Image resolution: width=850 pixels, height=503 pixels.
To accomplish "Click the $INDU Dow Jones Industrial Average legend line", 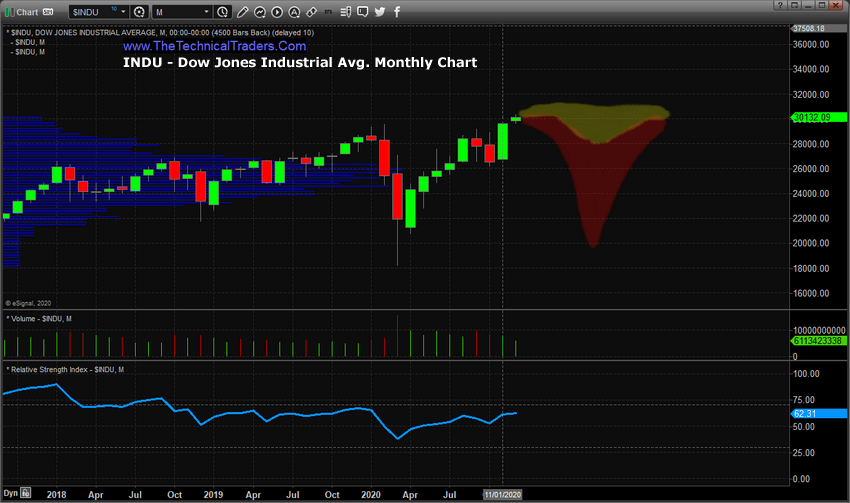I will click(160, 33).
